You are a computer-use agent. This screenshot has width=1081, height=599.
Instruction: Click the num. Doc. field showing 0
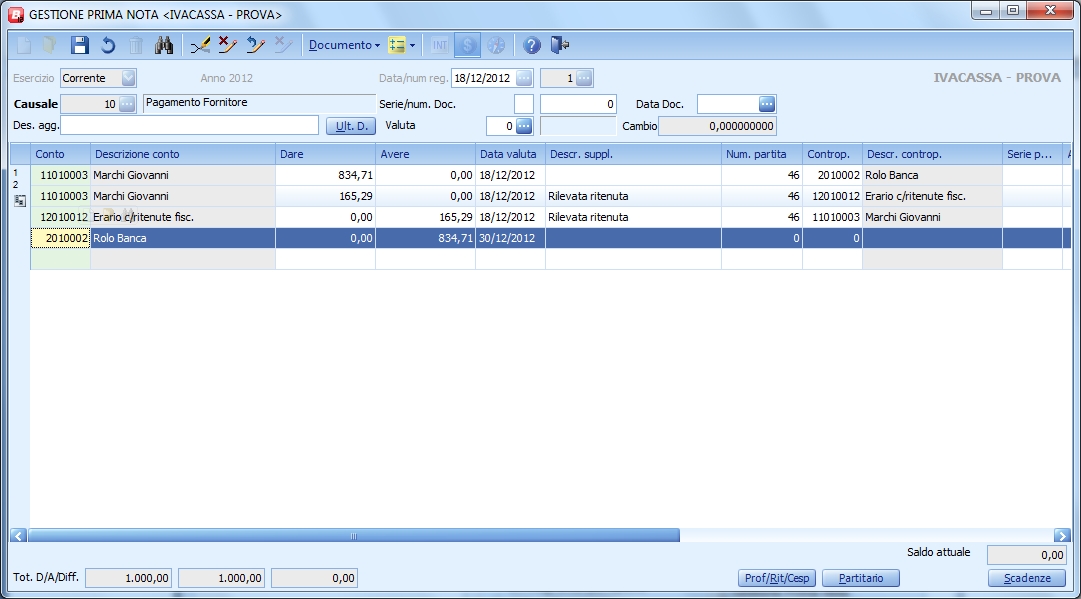click(578, 104)
